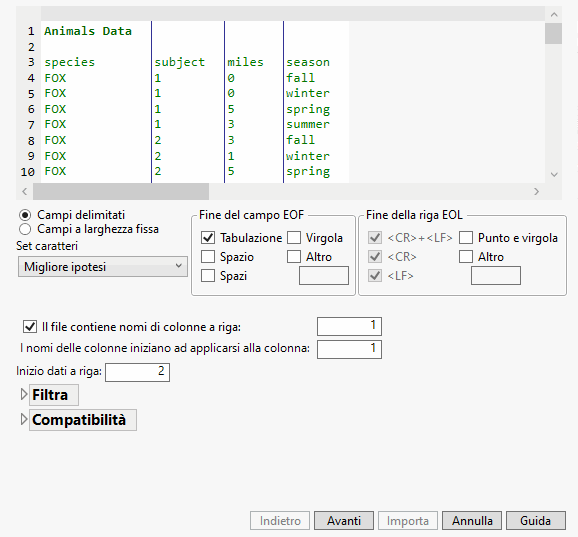Toggle the <CR>+<LF> checkbox
This screenshot has height=537, width=578.
coord(375,238)
